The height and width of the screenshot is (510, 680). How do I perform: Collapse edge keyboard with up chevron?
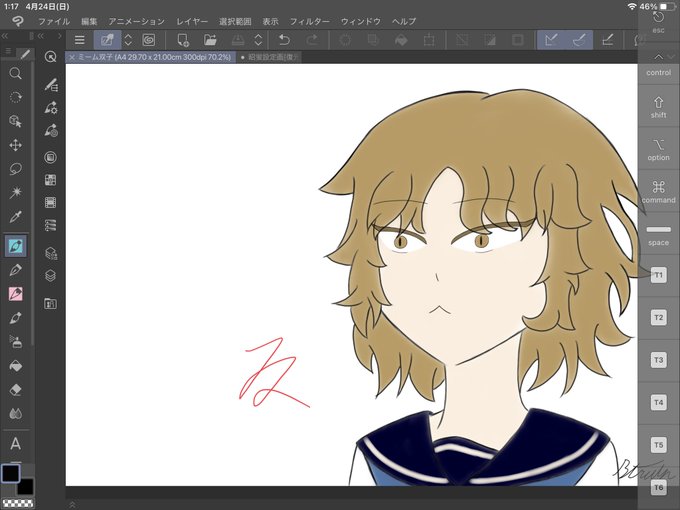(x=658, y=57)
